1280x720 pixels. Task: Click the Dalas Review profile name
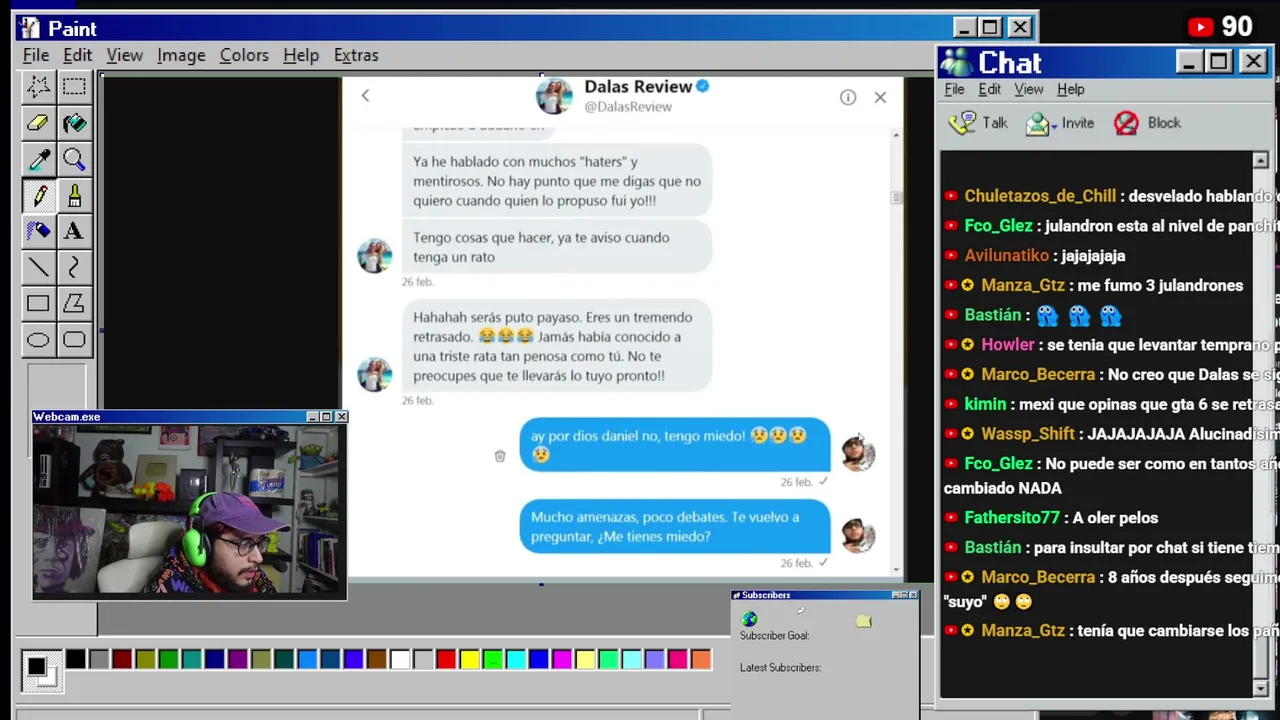click(638, 86)
